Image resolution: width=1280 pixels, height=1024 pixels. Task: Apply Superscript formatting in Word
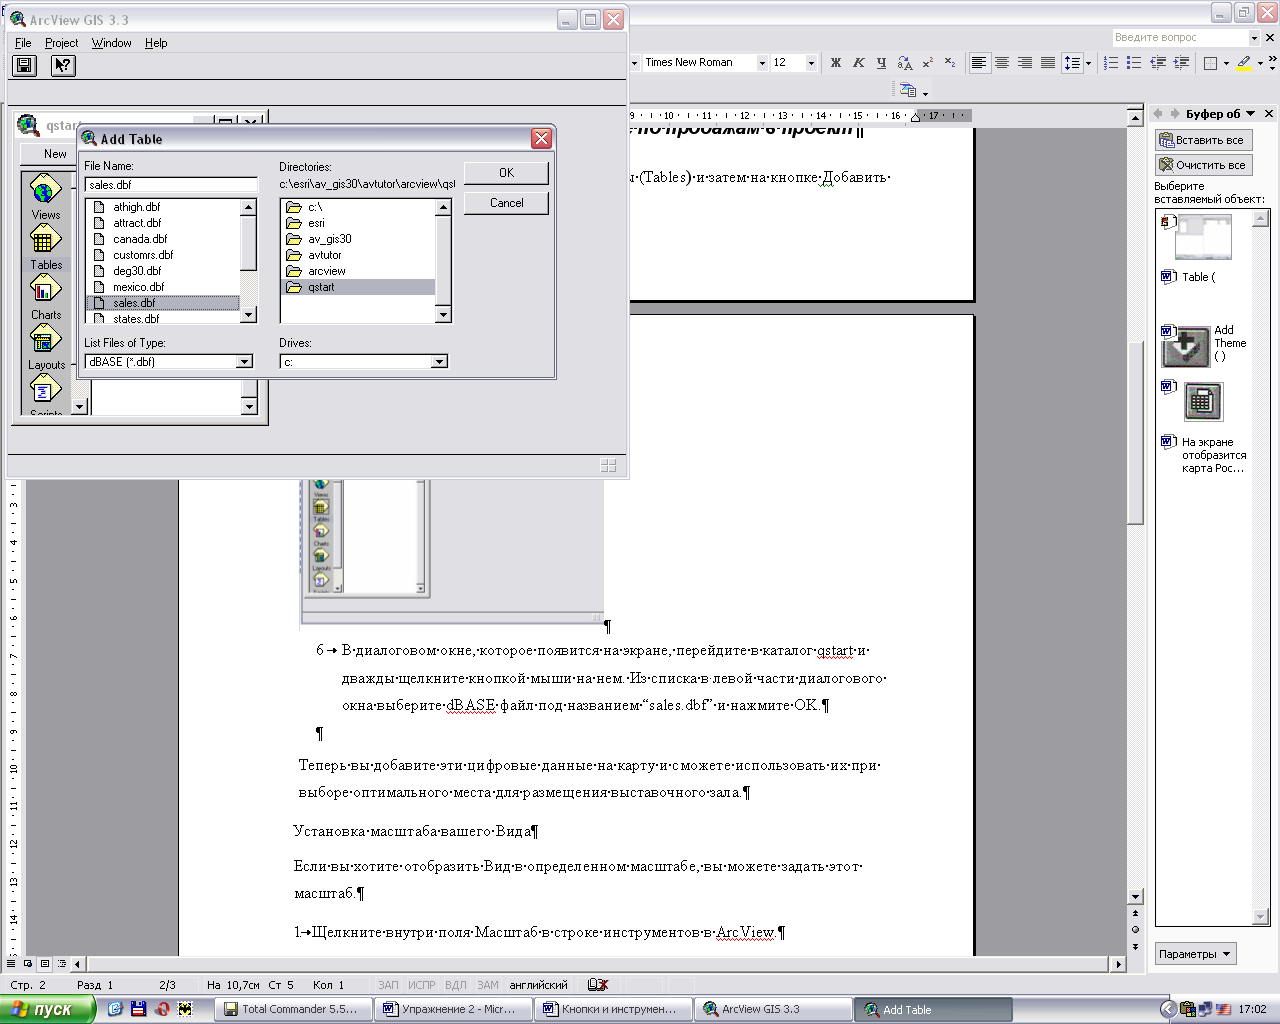(x=927, y=62)
